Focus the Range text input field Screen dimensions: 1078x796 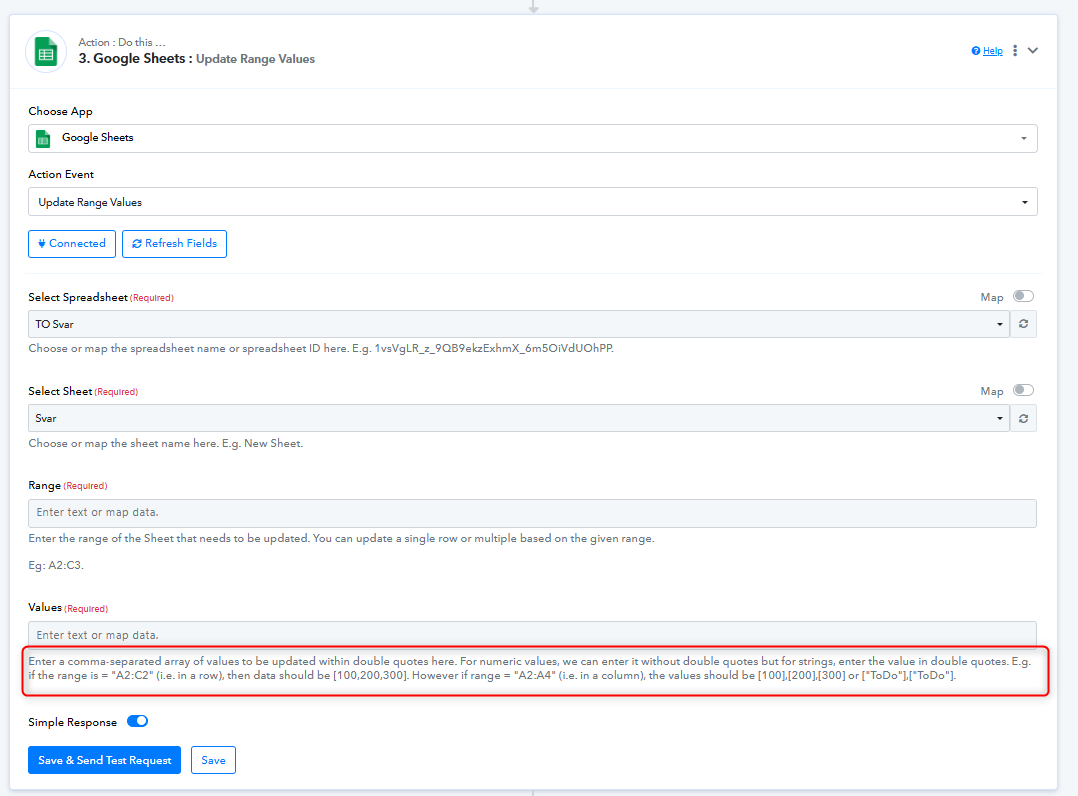[x=532, y=513]
